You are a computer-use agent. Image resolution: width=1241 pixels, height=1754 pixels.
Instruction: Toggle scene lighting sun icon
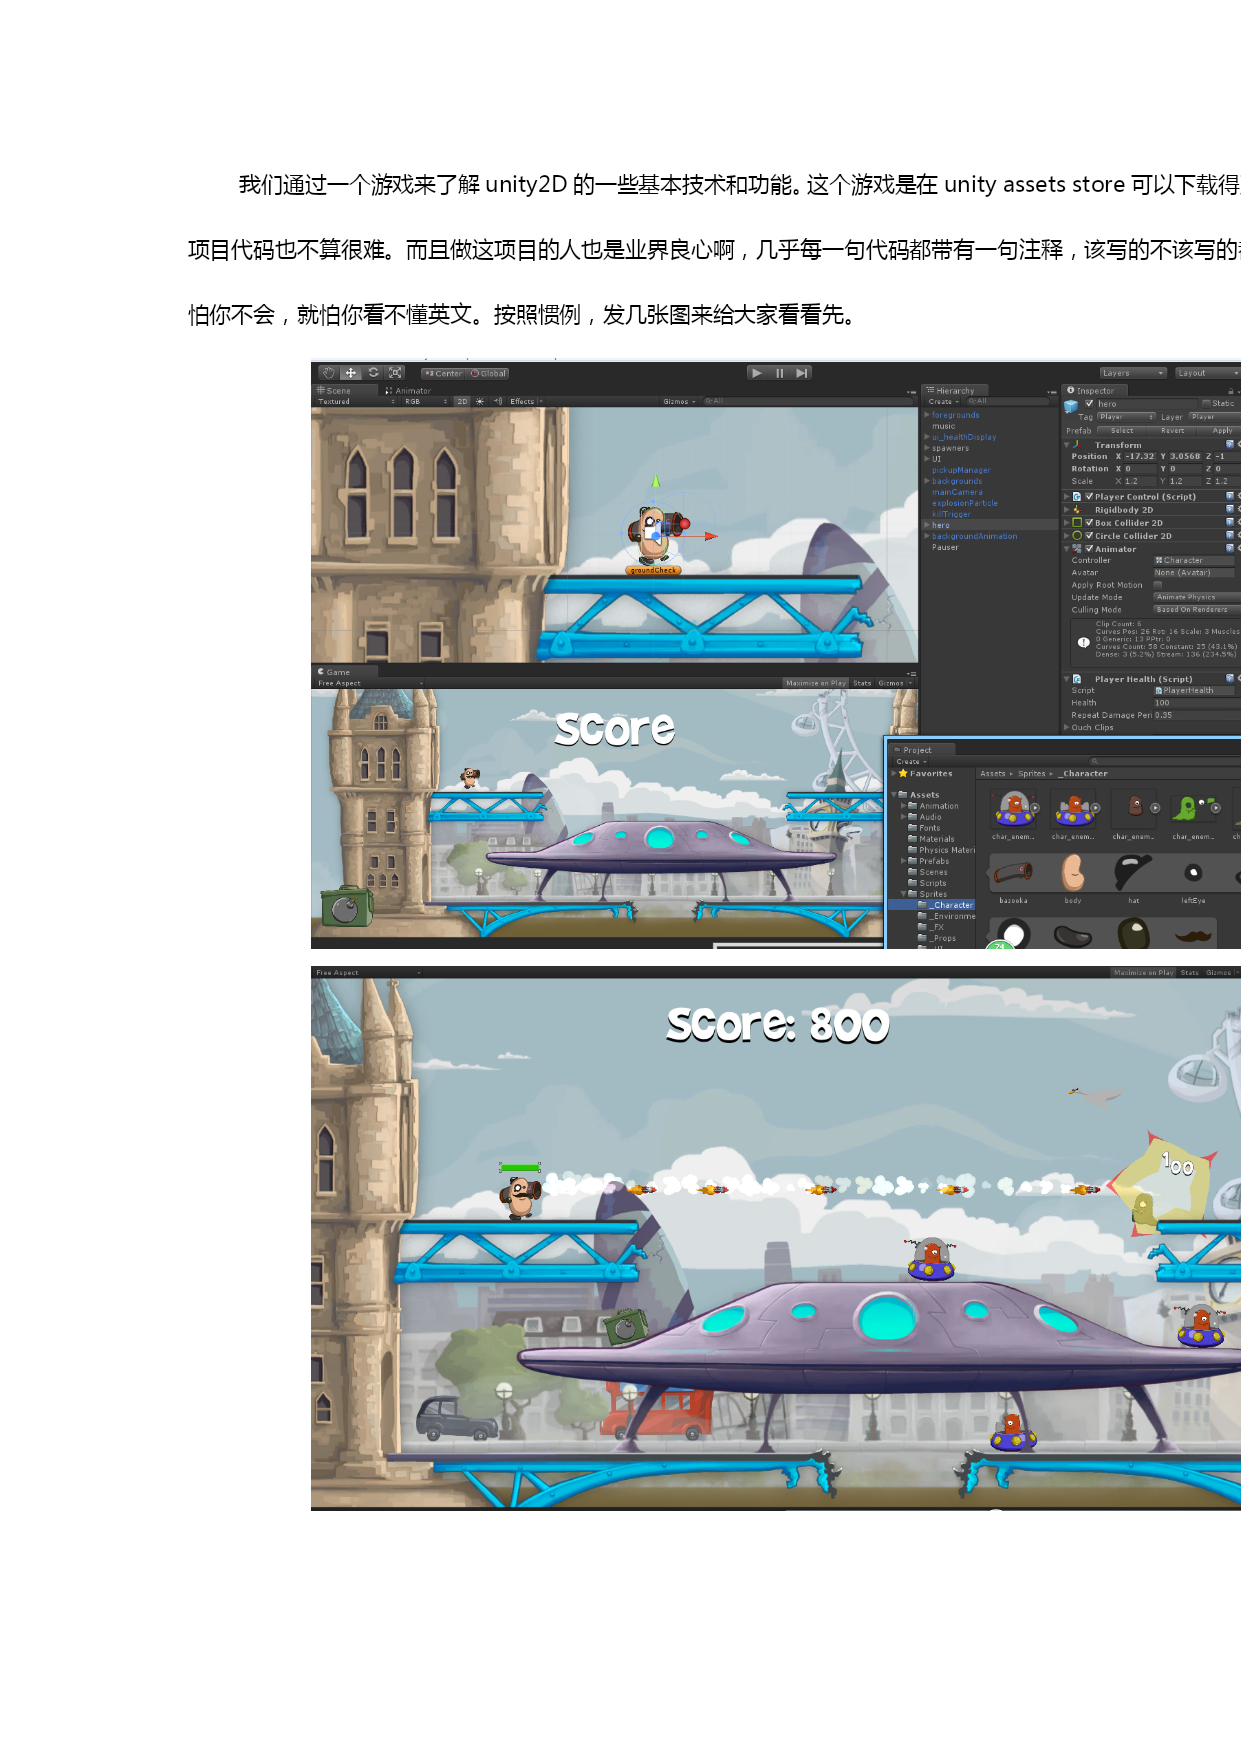point(479,402)
